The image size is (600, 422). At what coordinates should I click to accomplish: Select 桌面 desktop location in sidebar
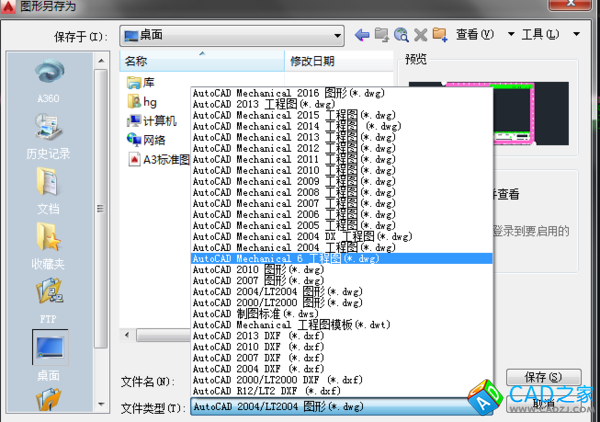(50, 356)
